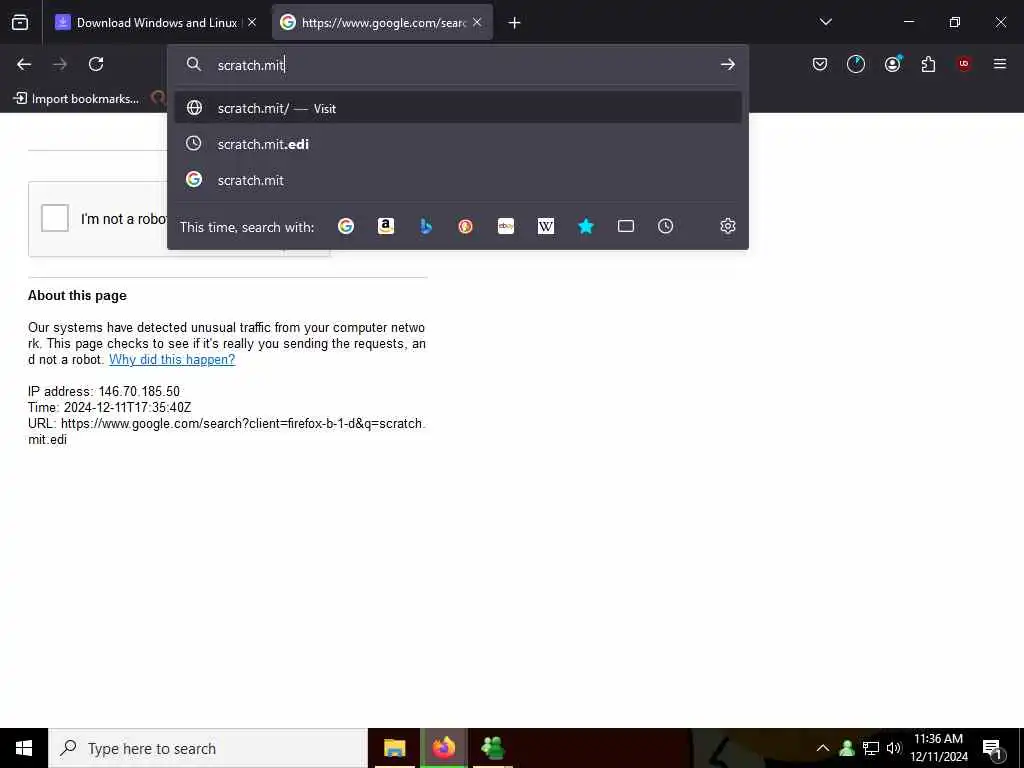Open the volume control in system tray
Viewport: 1024px width, 768px height.
894,748
